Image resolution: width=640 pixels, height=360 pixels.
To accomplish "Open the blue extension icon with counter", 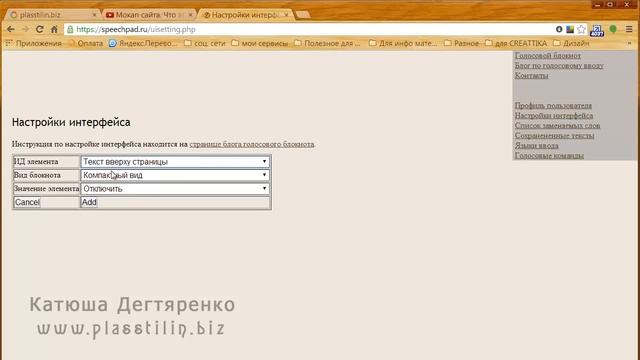I will point(597,30).
